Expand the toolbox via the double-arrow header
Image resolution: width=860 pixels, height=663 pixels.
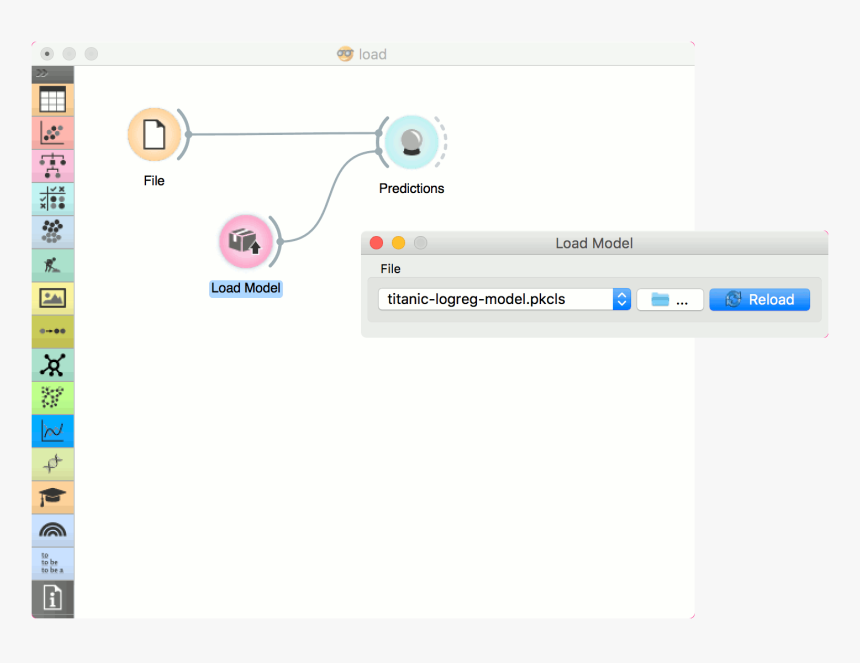pyautogui.click(x=52, y=74)
